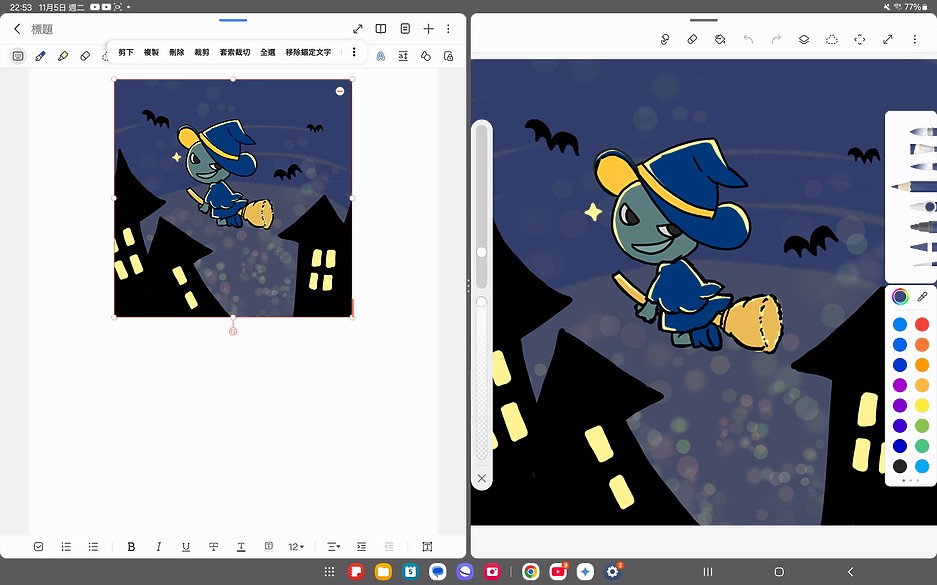Pick the red color swatch
Screen dimensions: 937x585
[x=922, y=324]
